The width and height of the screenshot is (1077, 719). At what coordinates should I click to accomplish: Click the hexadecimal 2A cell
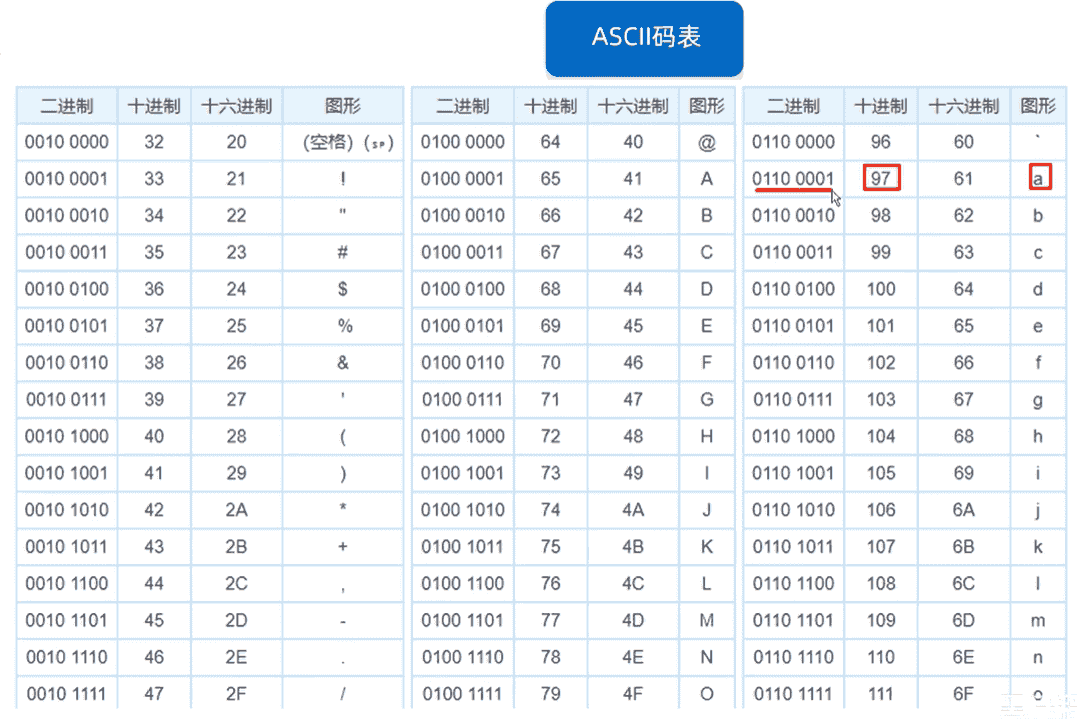[x=236, y=510]
